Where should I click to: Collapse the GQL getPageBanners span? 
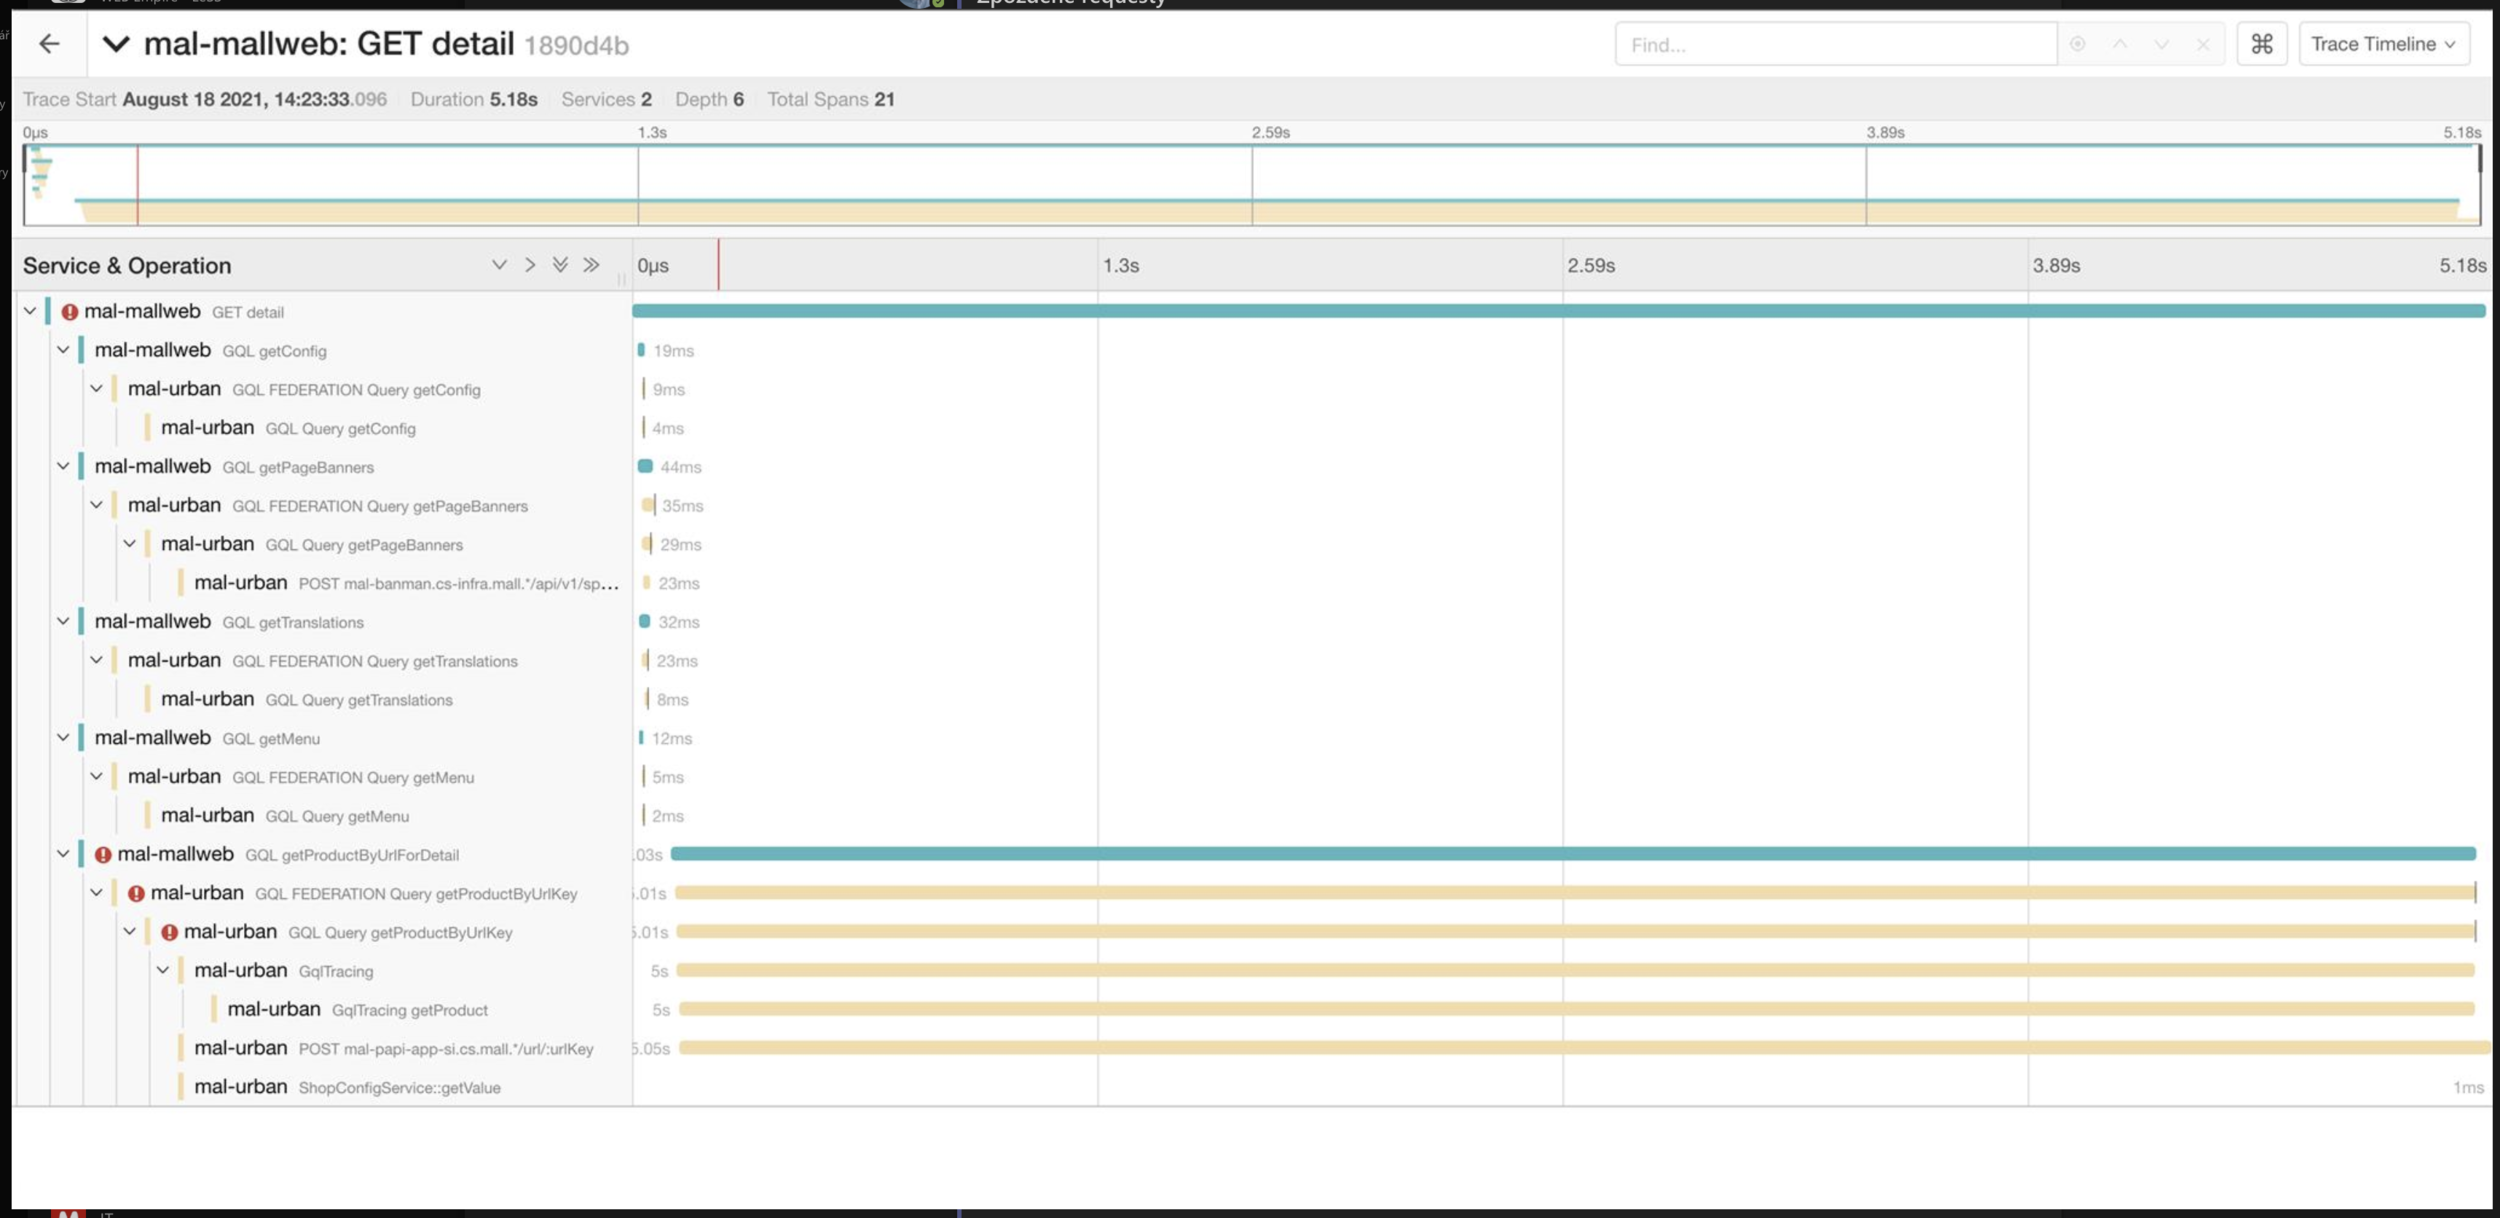pos(63,466)
